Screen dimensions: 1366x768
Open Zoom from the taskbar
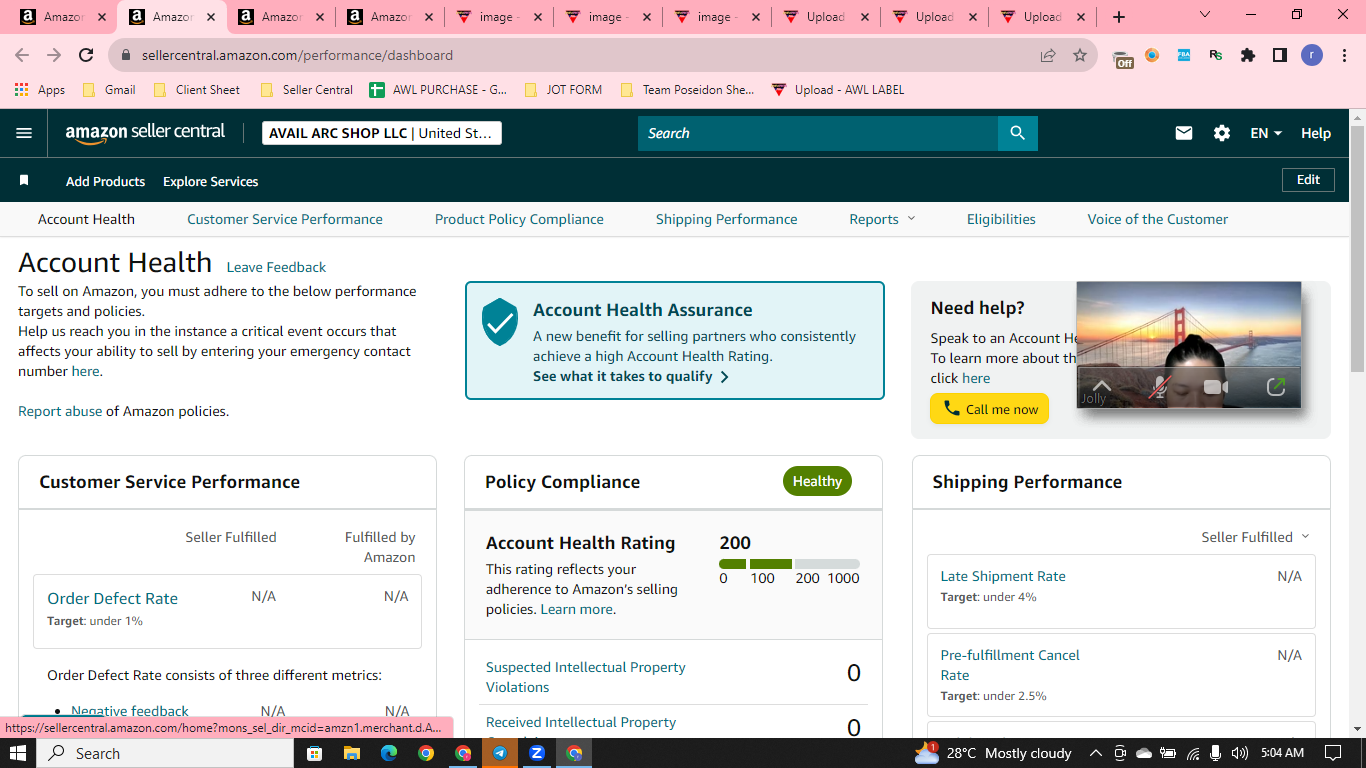coord(537,753)
